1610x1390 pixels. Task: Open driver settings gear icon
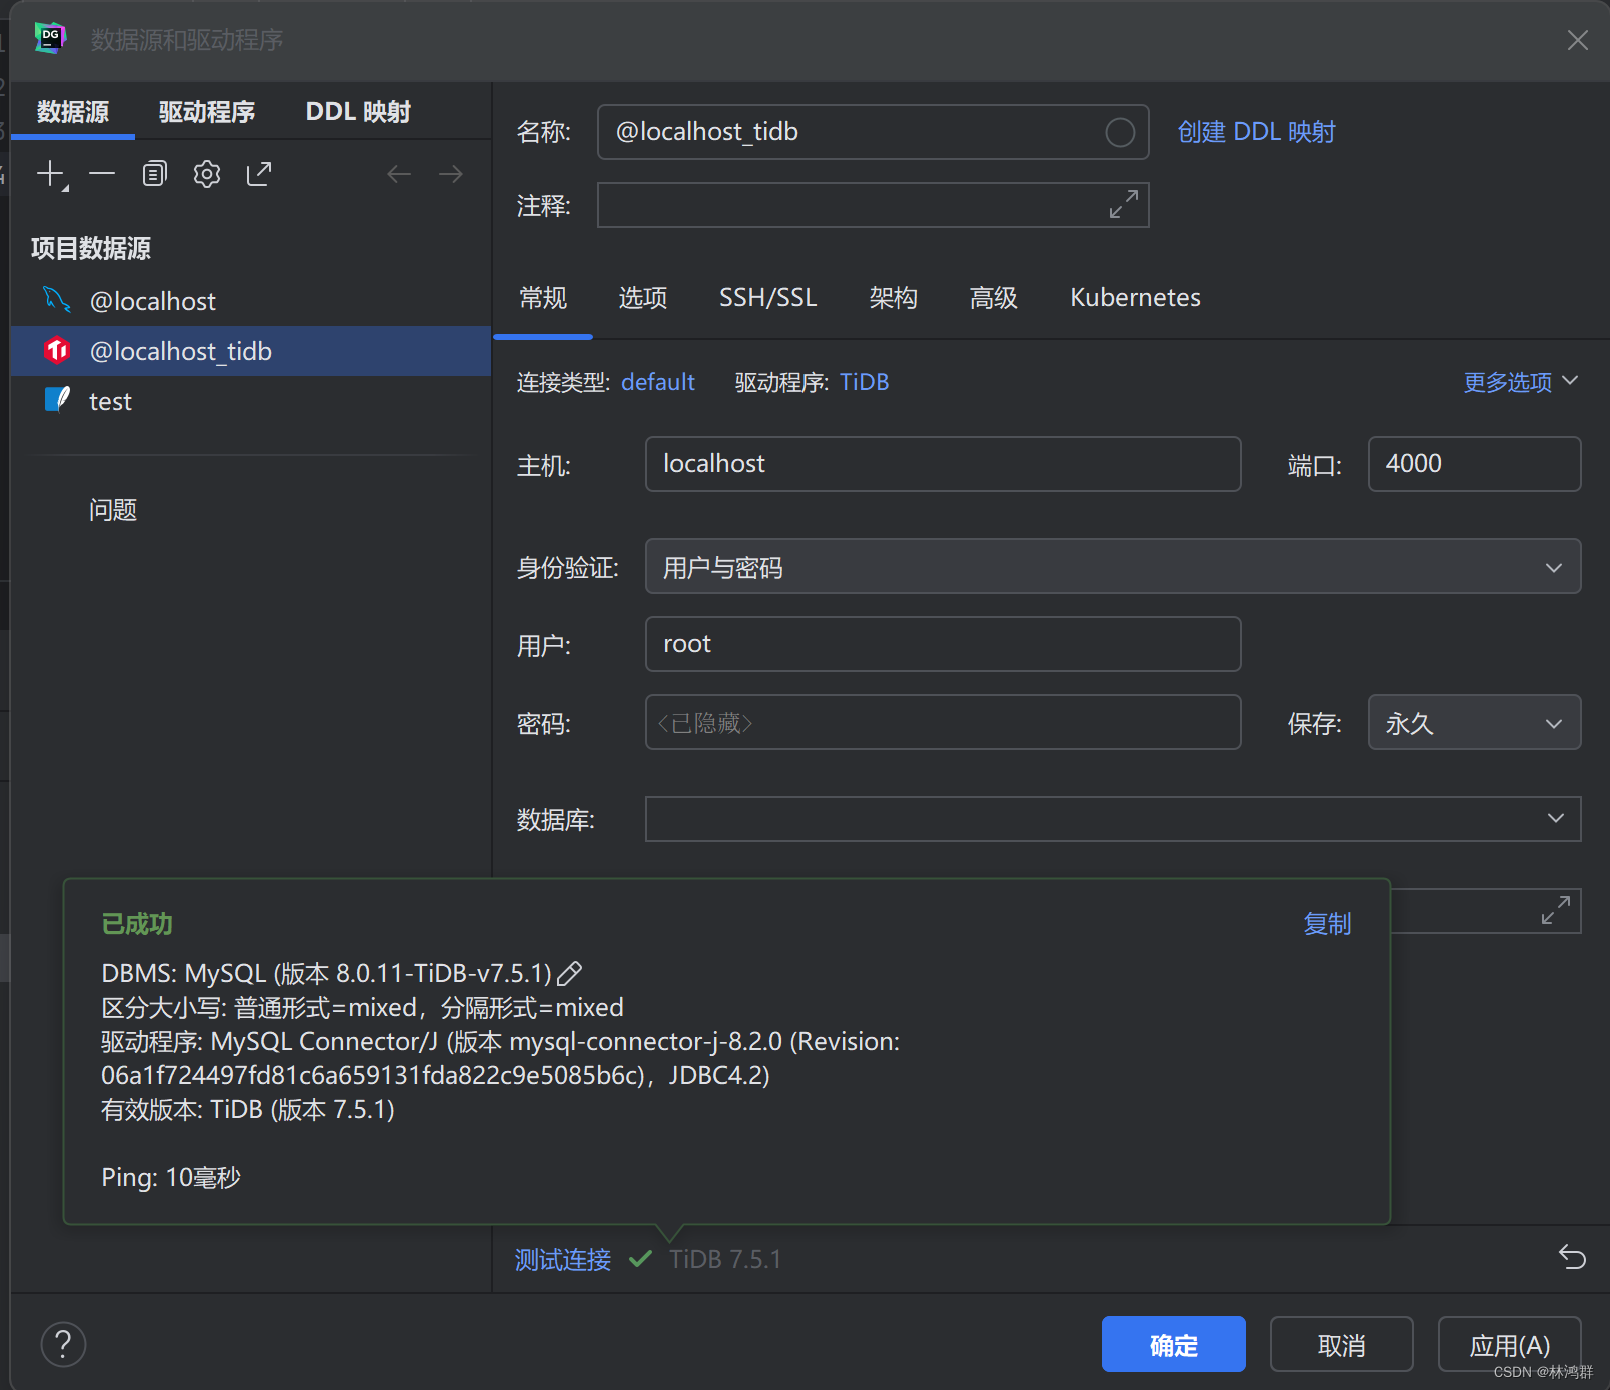[207, 174]
